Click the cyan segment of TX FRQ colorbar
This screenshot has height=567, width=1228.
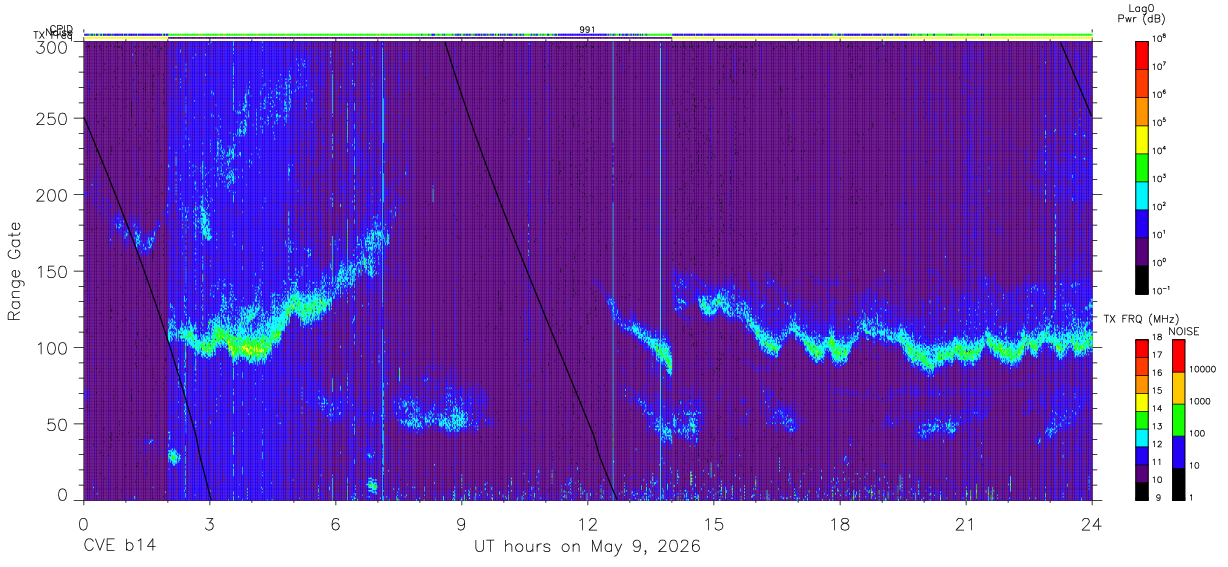coord(1142,437)
